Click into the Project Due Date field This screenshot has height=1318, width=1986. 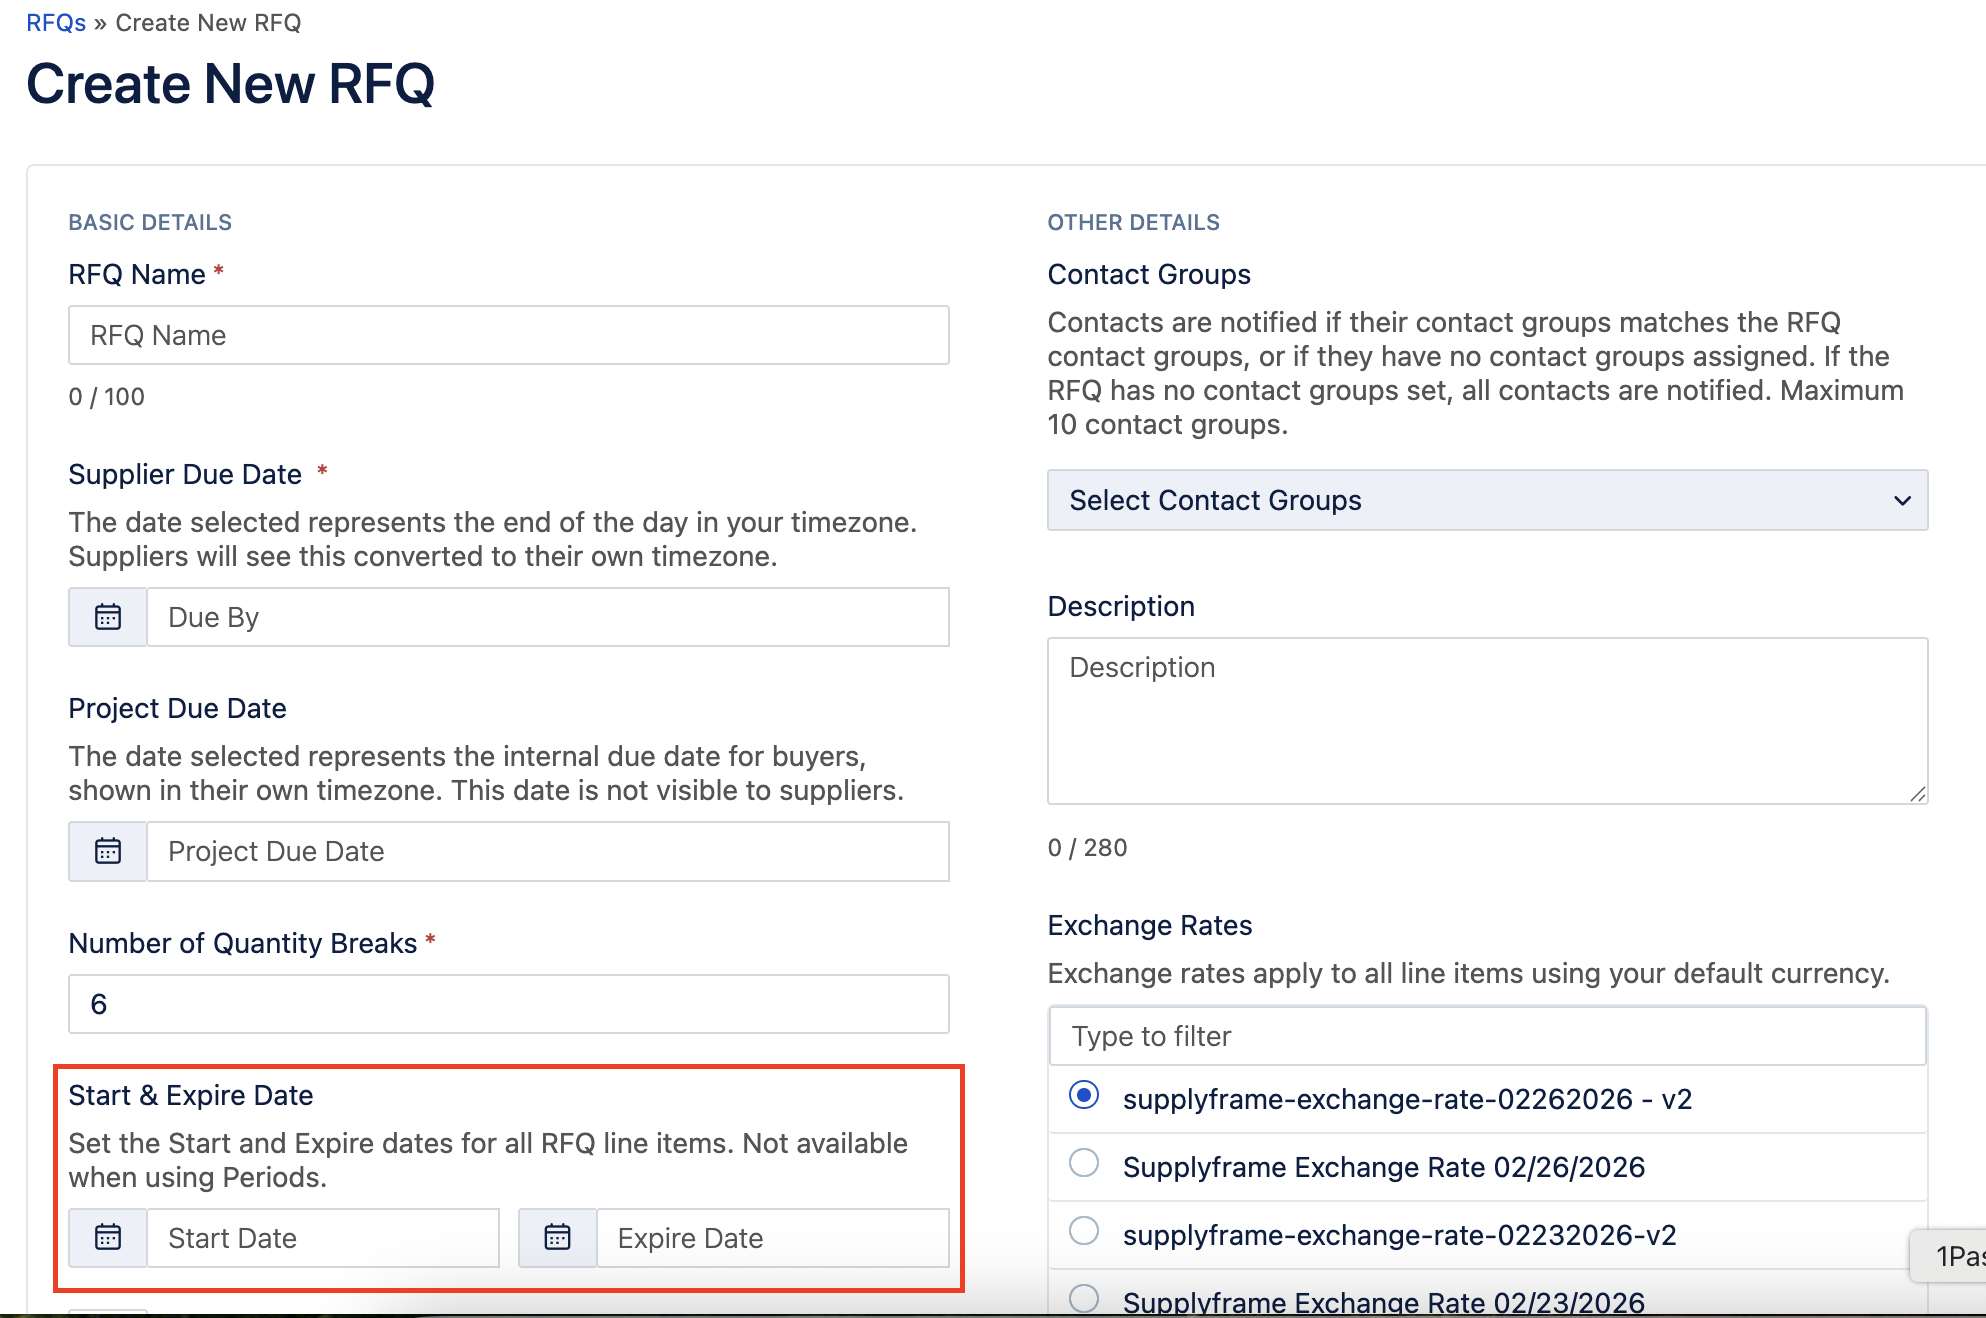pos(547,851)
